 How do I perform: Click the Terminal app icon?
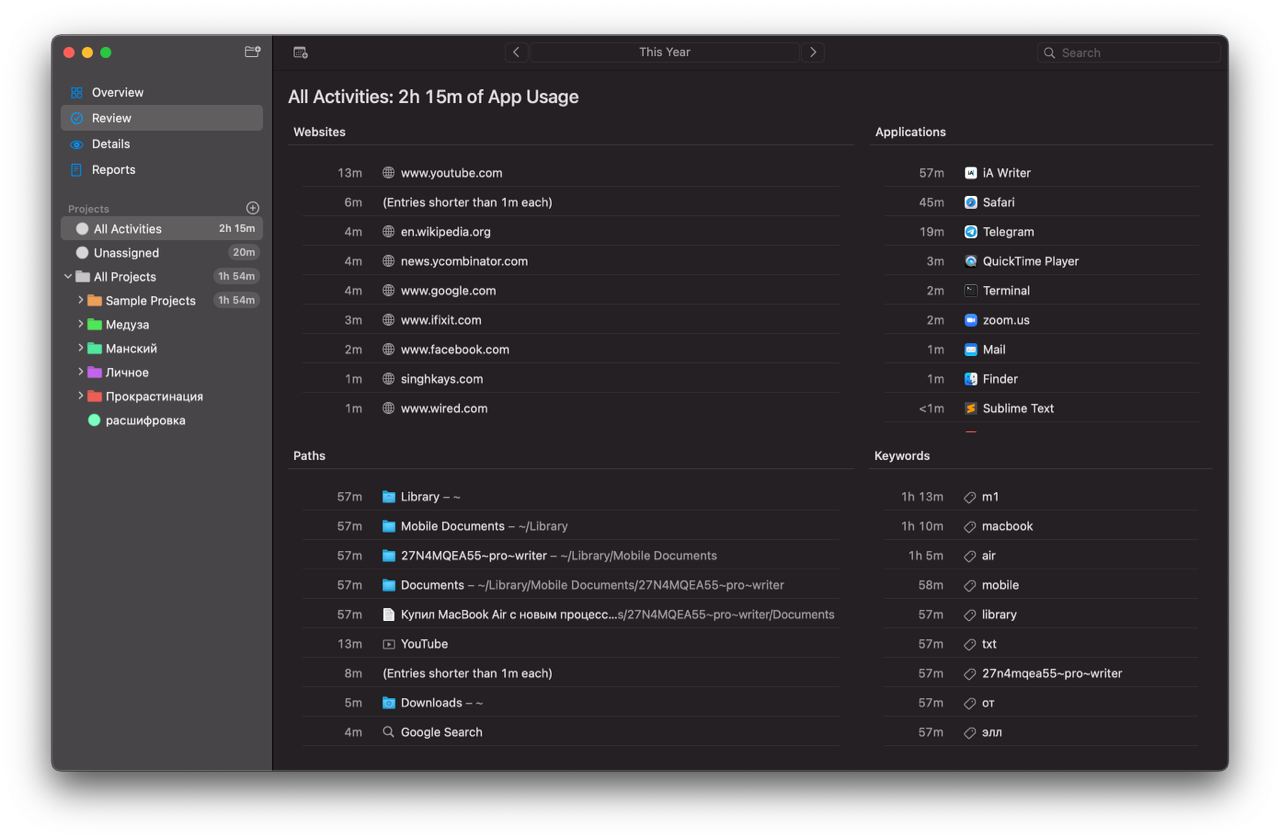970,290
